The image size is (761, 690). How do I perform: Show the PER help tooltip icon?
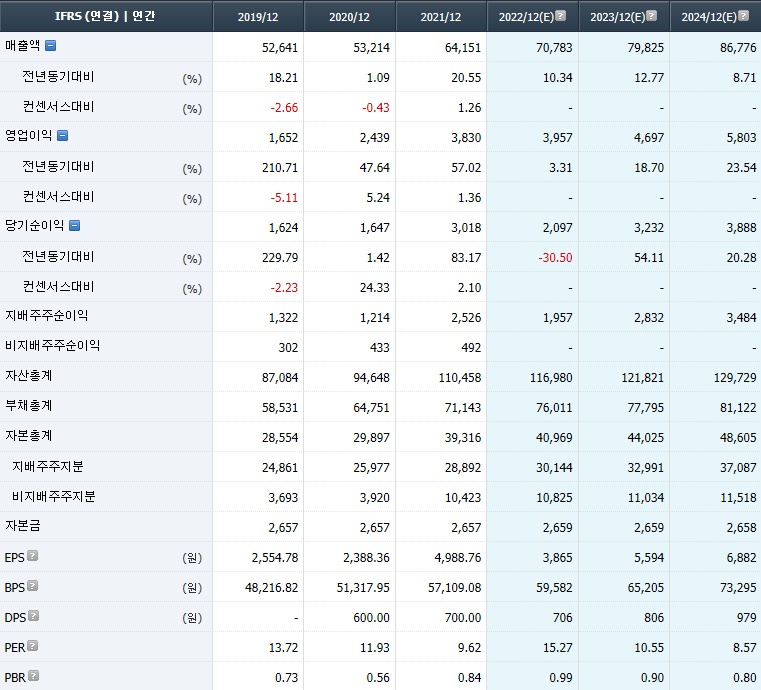33,646
